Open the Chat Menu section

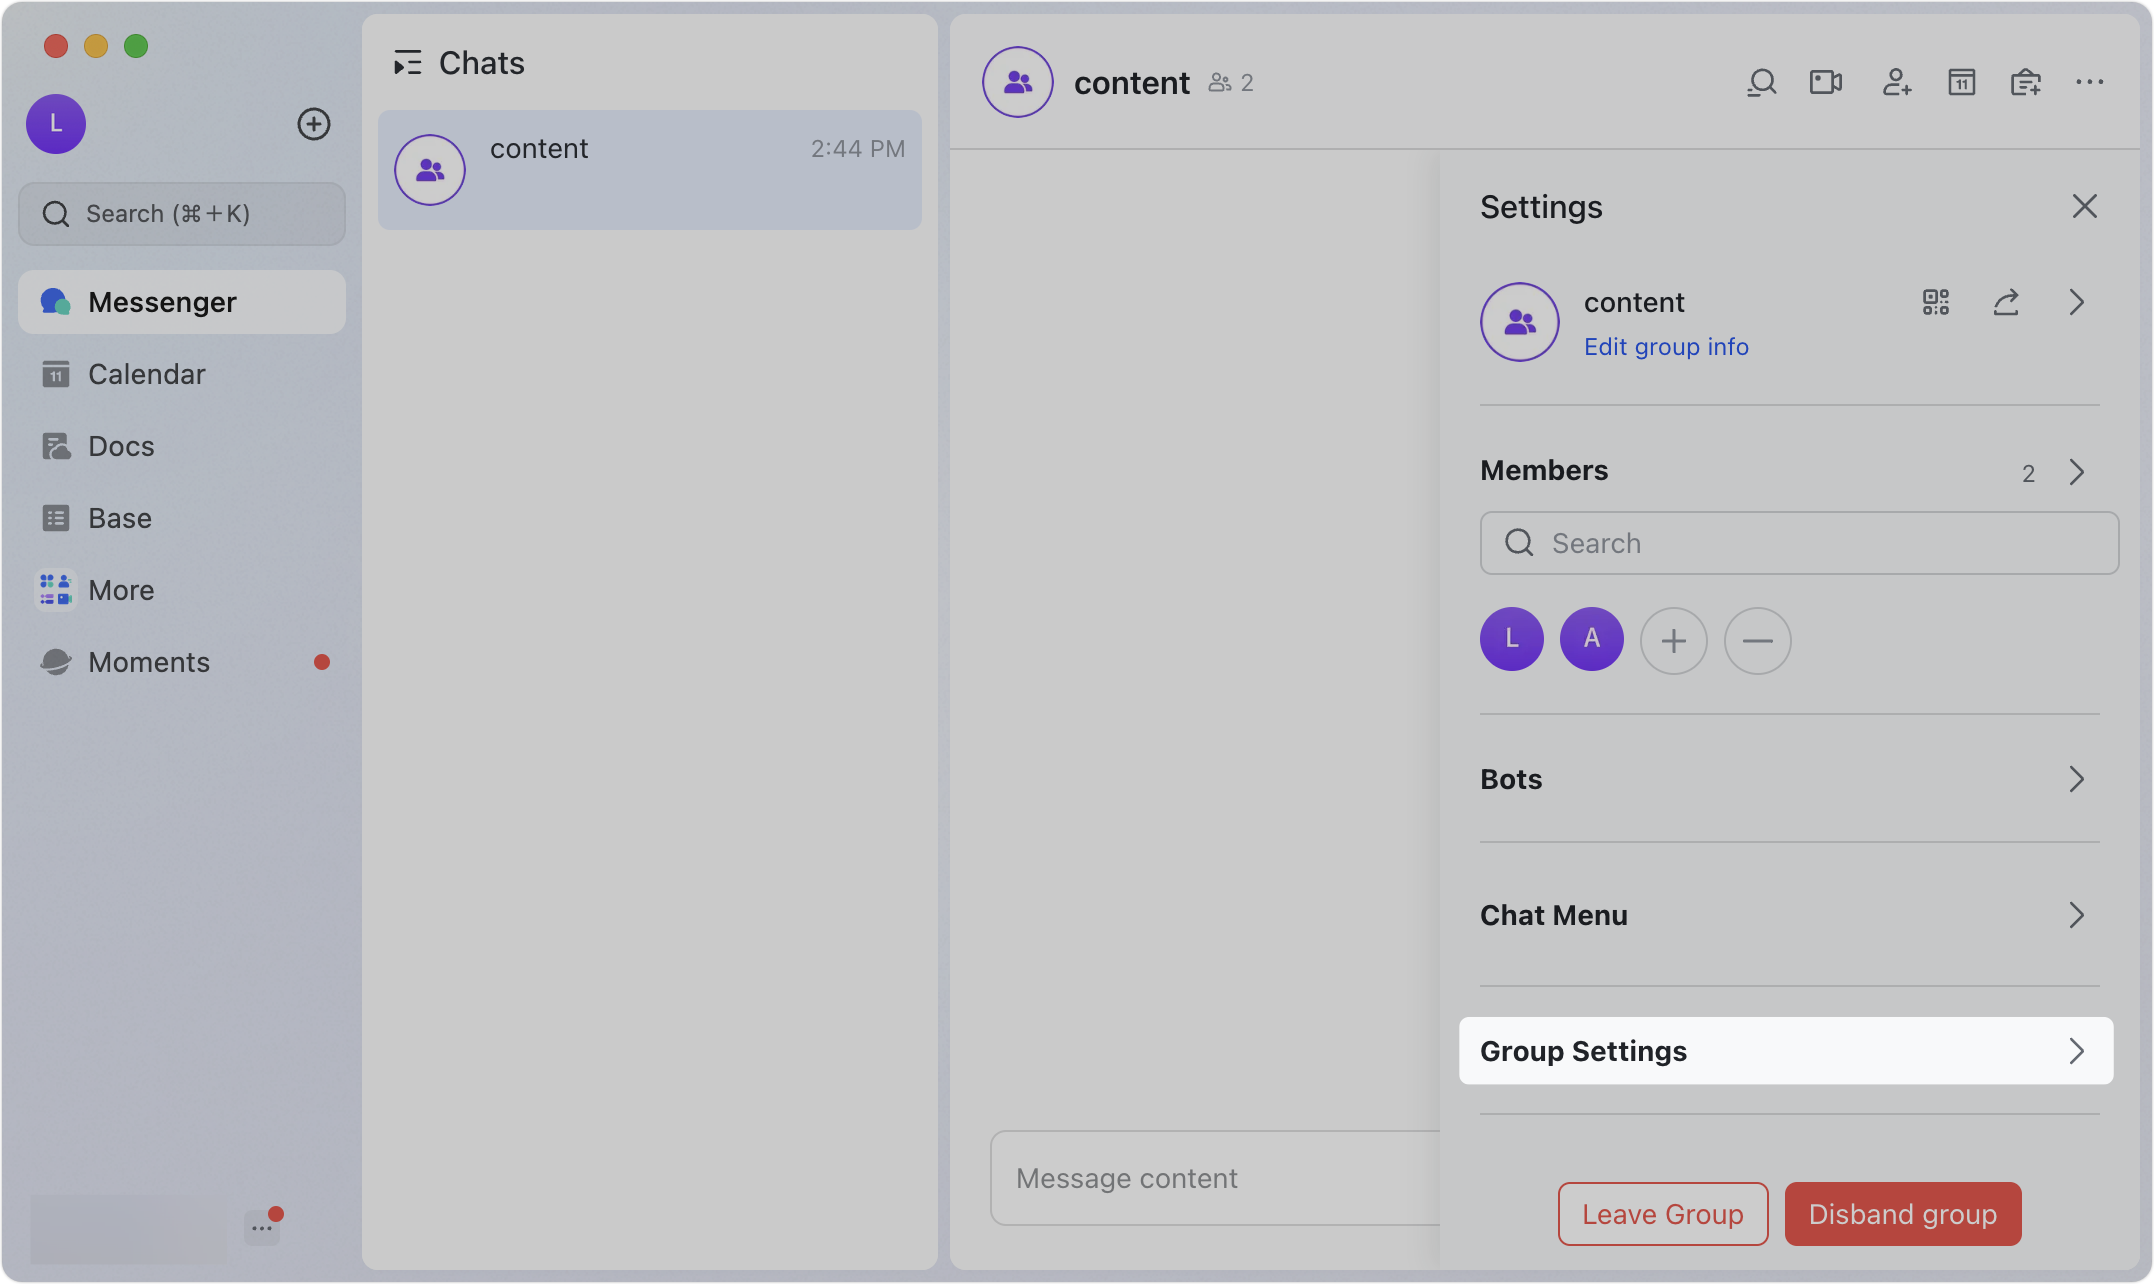click(1789, 915)
